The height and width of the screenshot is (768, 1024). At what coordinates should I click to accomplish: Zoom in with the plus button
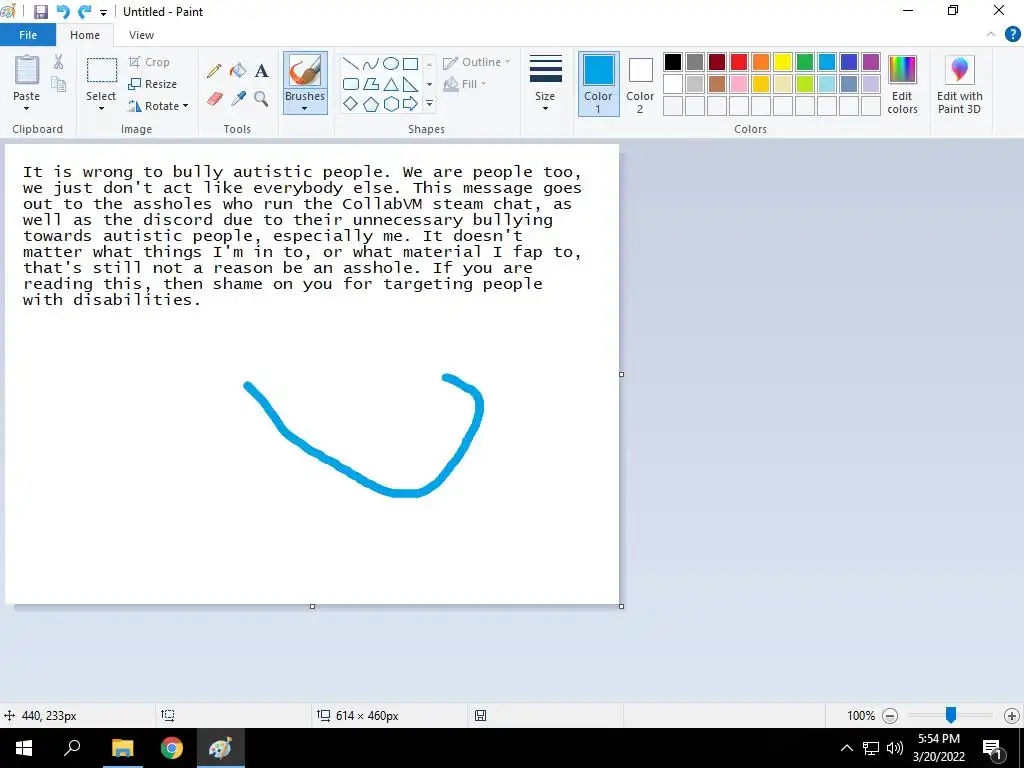point(1012,716)
